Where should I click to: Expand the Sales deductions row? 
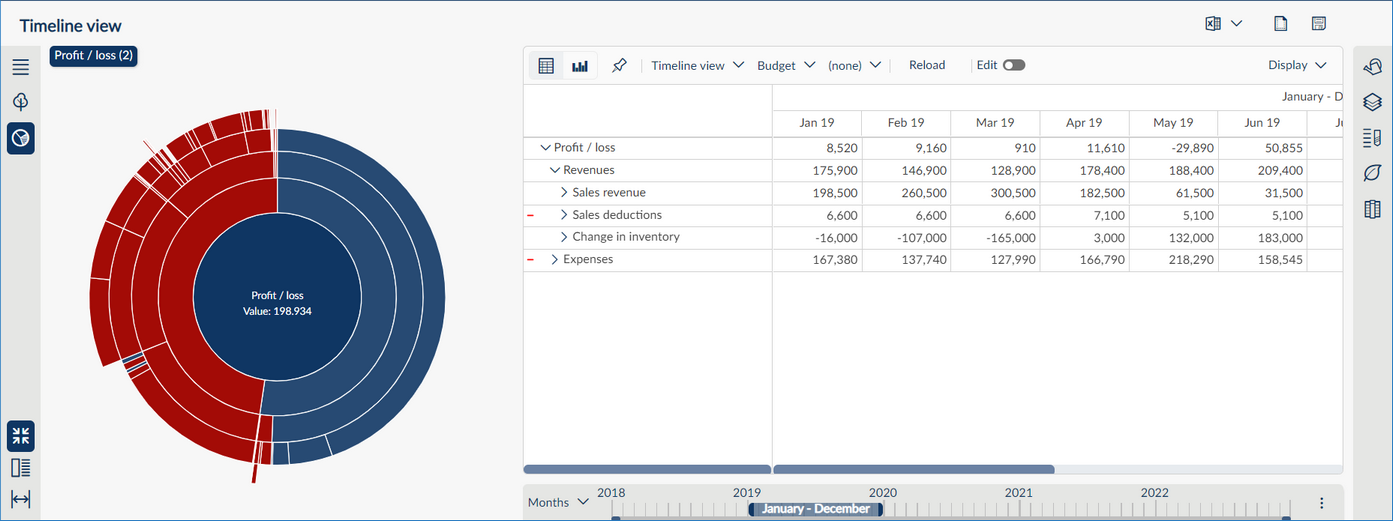pos(564,215)
